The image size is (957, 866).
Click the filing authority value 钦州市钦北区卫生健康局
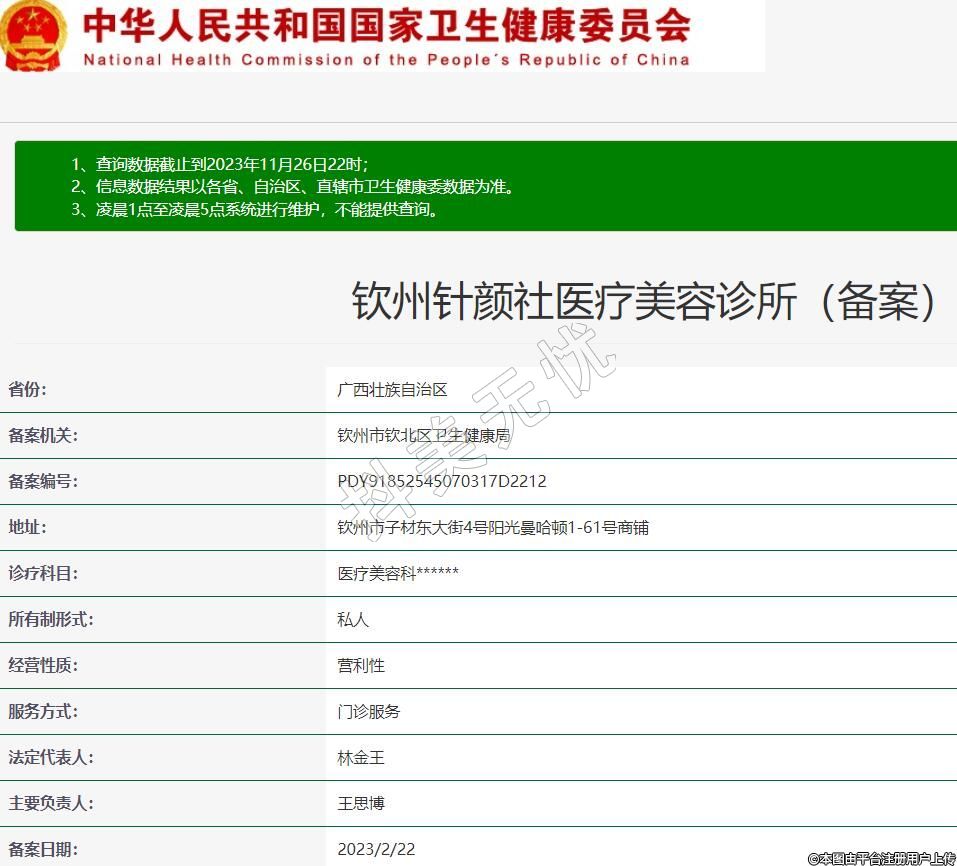click(x=424, y=436)
